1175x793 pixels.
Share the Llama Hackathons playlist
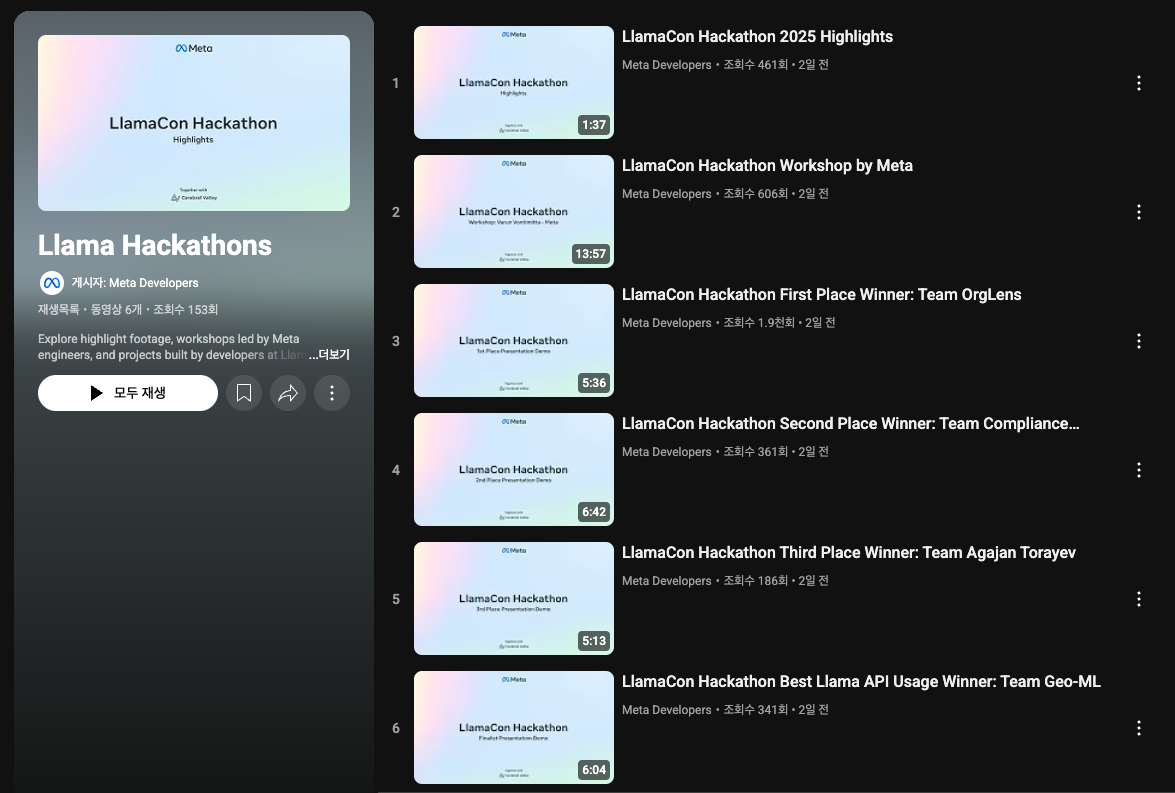point(288,393)
